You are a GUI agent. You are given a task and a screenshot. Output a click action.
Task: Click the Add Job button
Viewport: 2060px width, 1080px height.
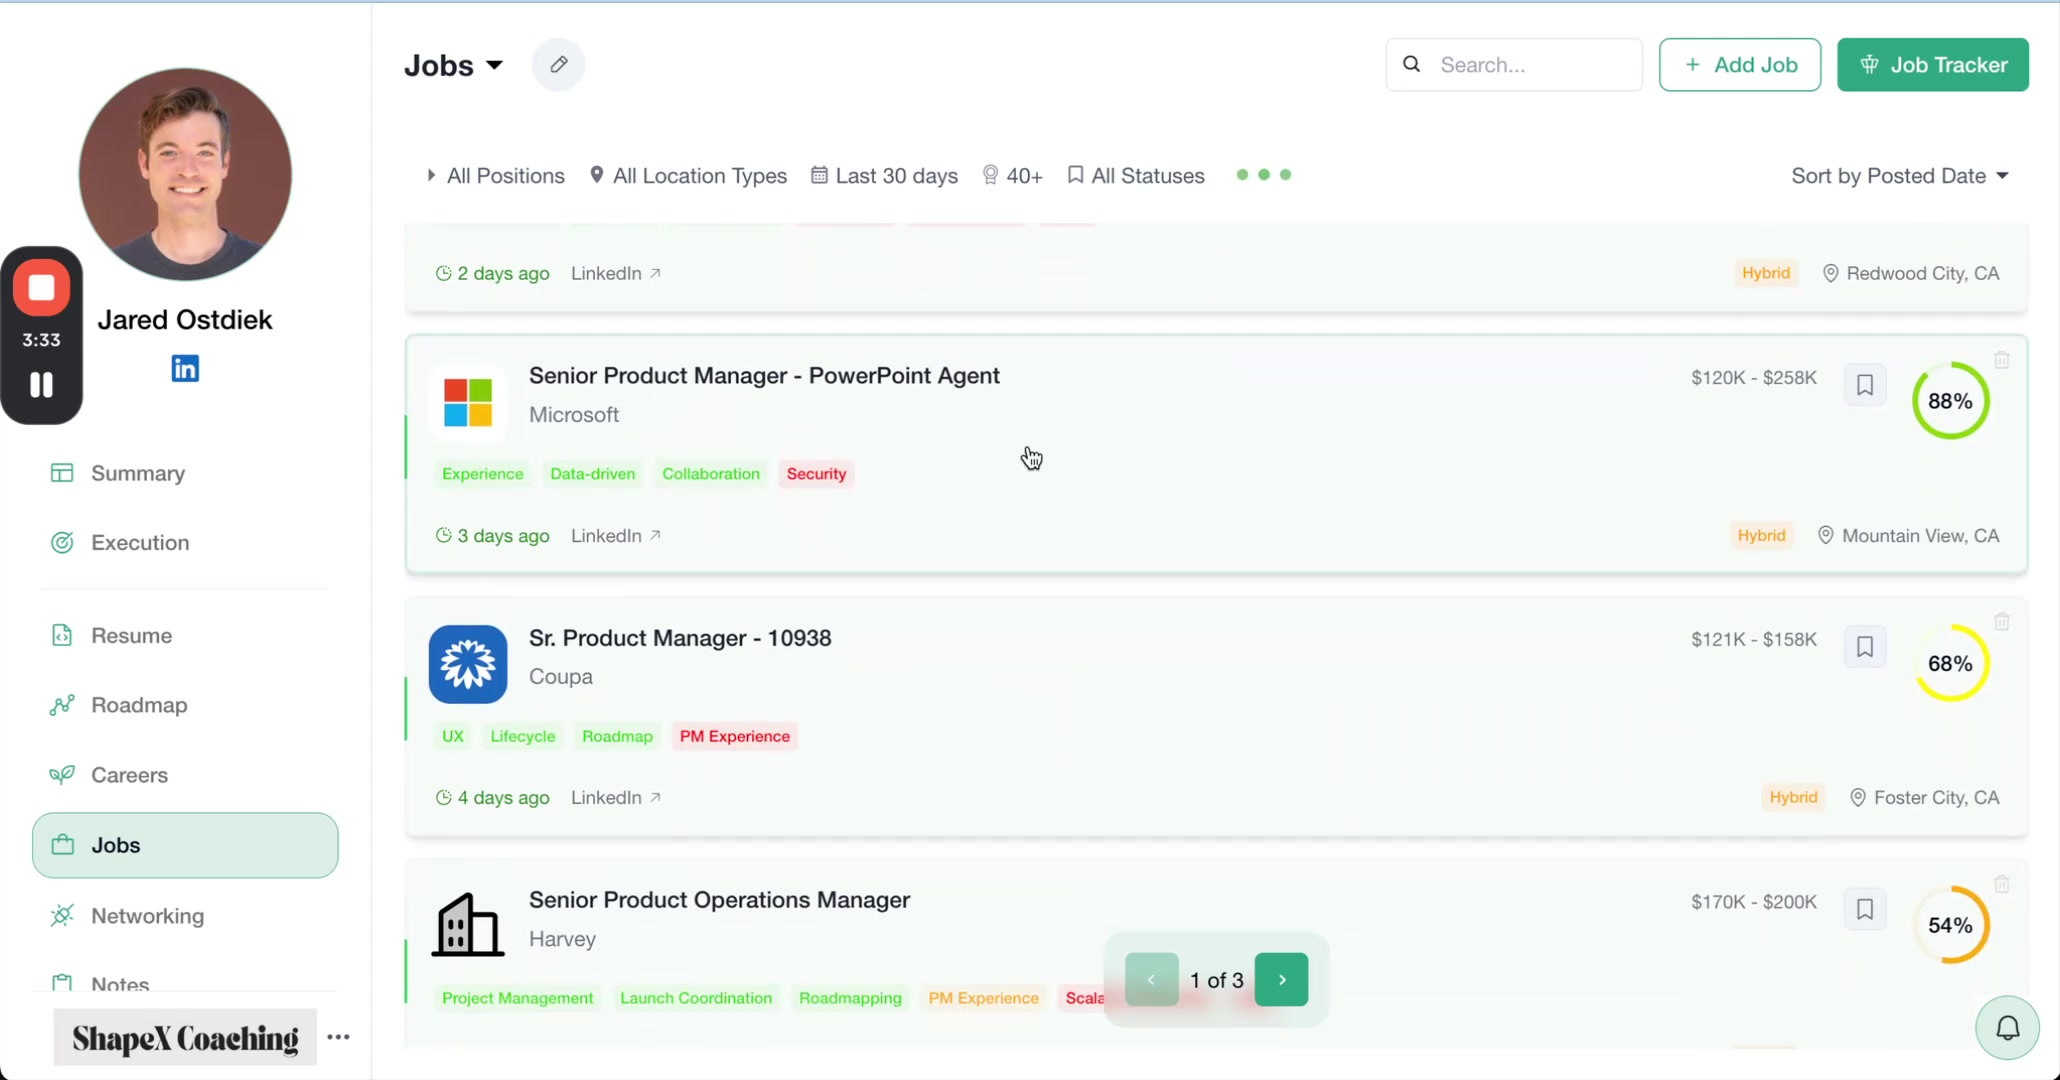pos(1739,64)
